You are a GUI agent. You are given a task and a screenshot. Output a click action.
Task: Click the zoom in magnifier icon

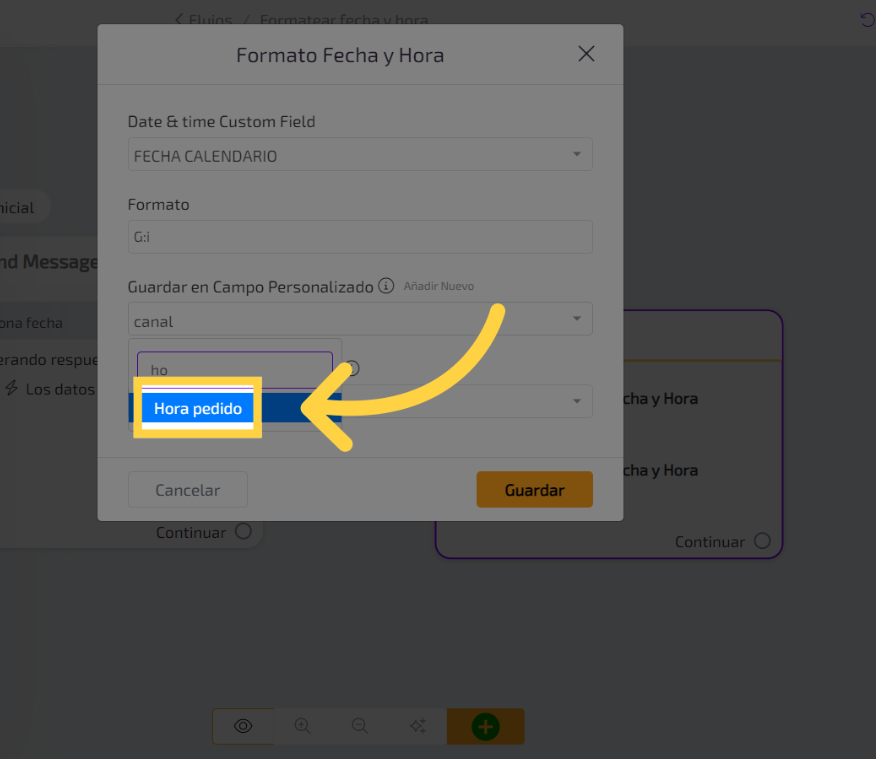coord(302,726)
